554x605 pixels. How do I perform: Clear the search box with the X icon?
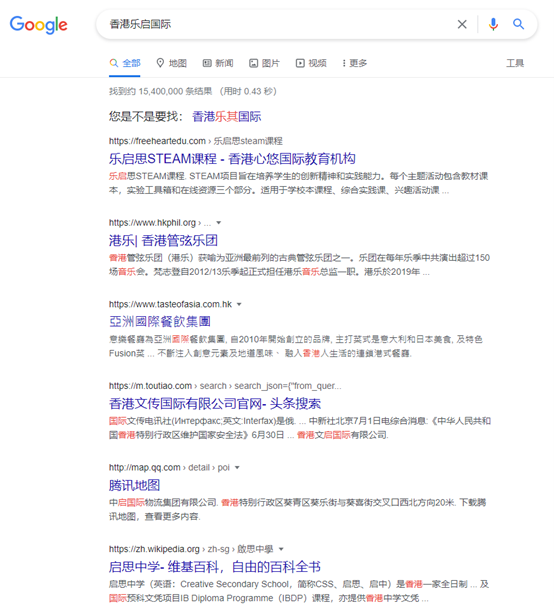tap(462, 24)
